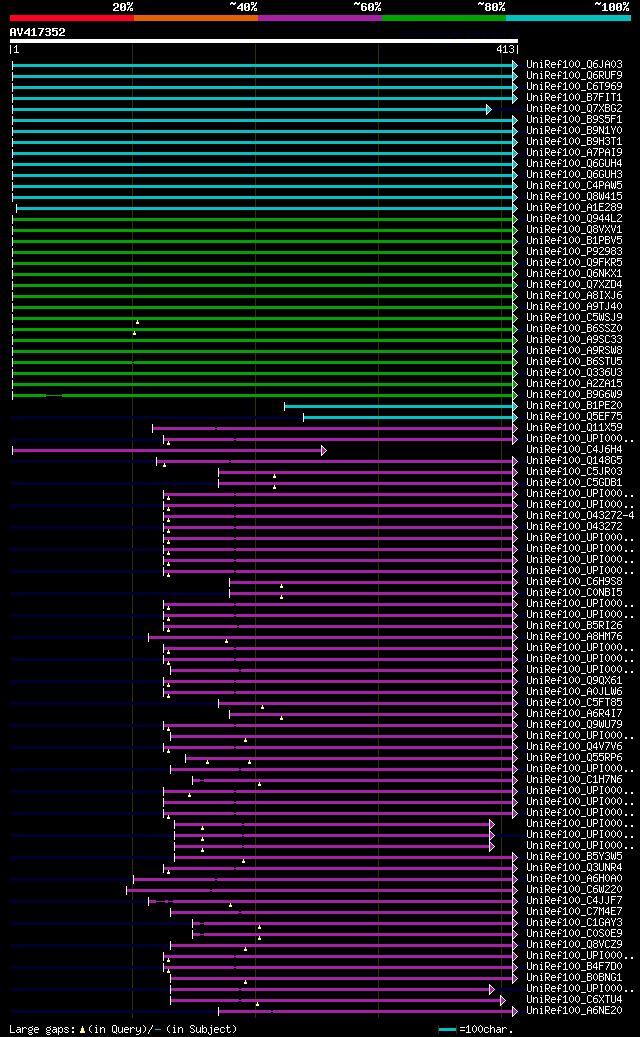Click the cyan alignment bar for A1E289

click(266, 208)
